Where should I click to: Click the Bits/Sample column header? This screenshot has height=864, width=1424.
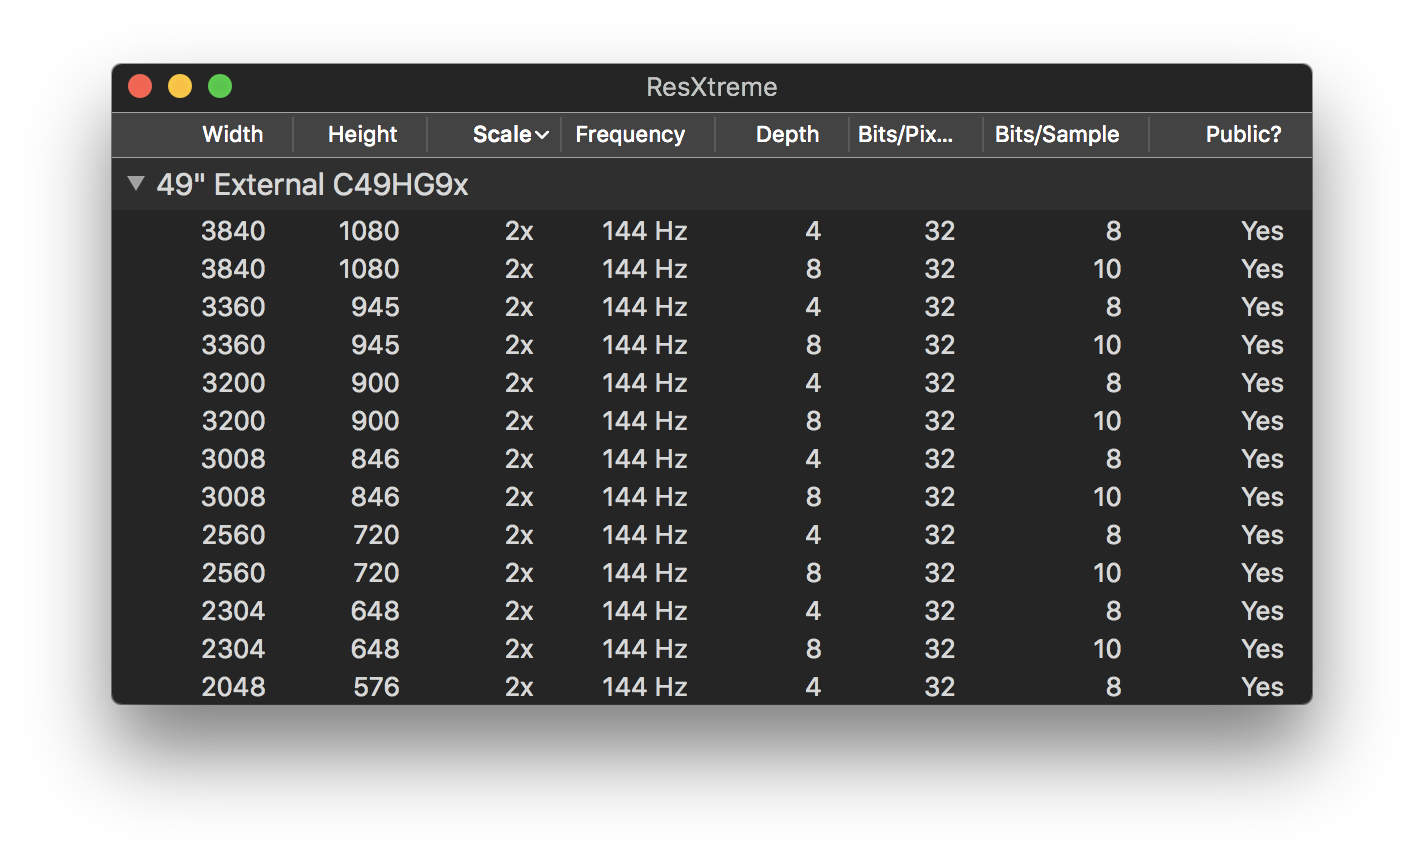pos(1057,134)
